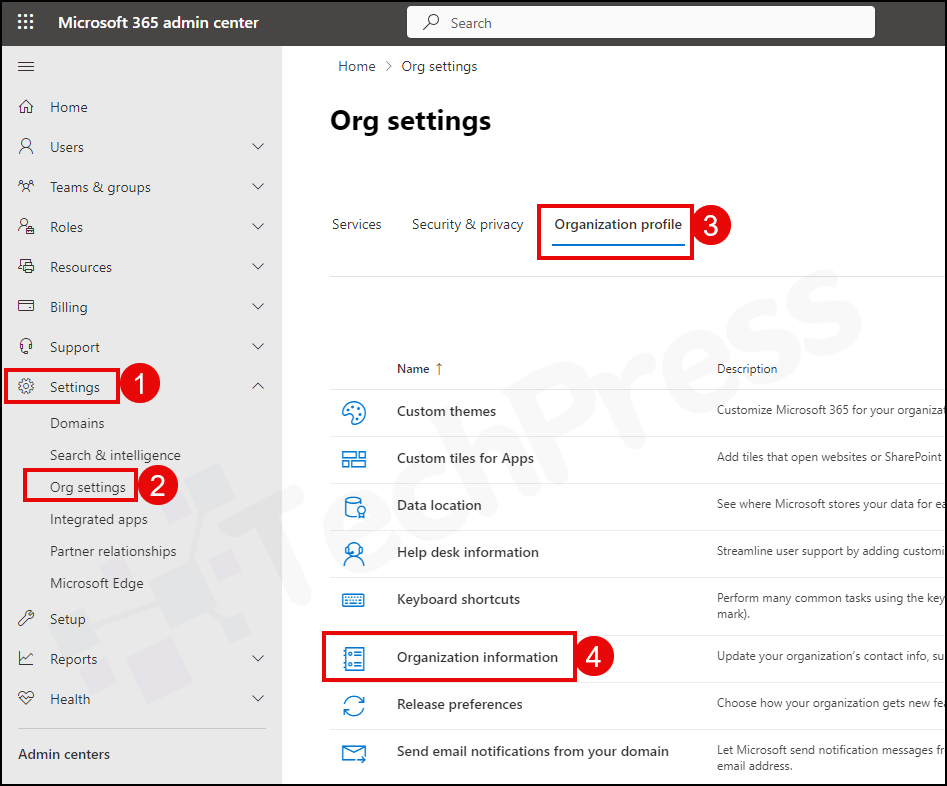Expand the Resources chevron
This screenshot has height=786, width=947.
[x=258, y=266]
